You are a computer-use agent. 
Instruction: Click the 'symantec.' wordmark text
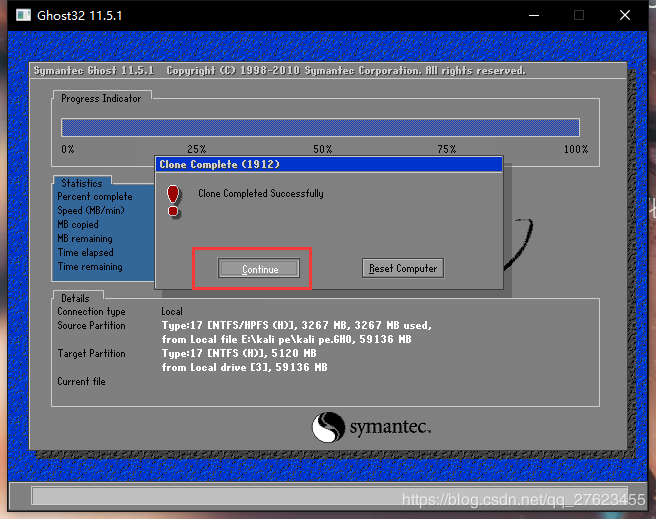[x=390, y=427]
